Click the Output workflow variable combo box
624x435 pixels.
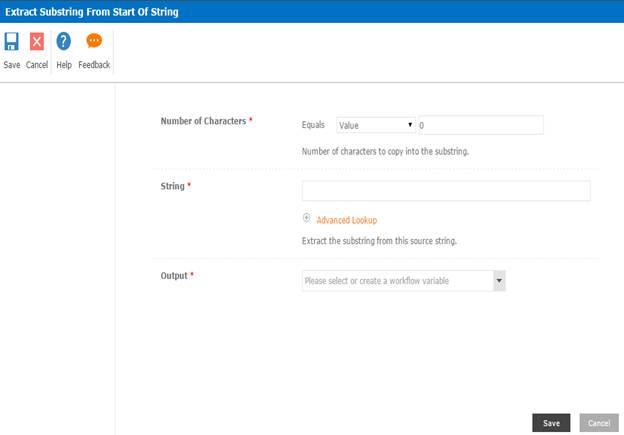[397, 281]
